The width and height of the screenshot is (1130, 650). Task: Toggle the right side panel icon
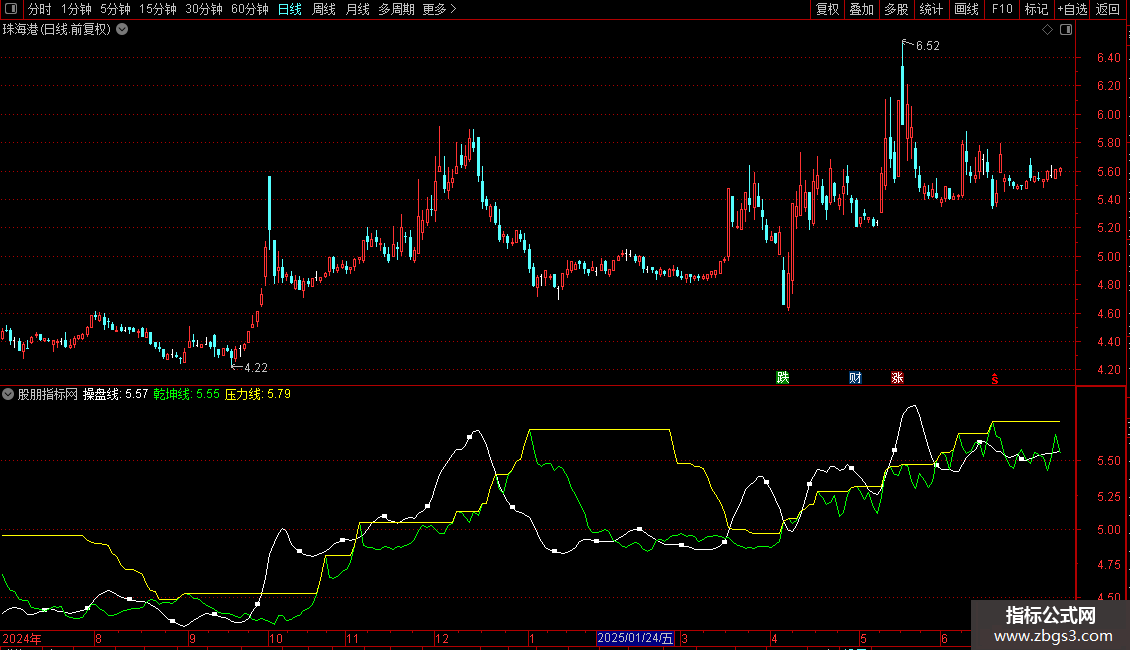1066,30
